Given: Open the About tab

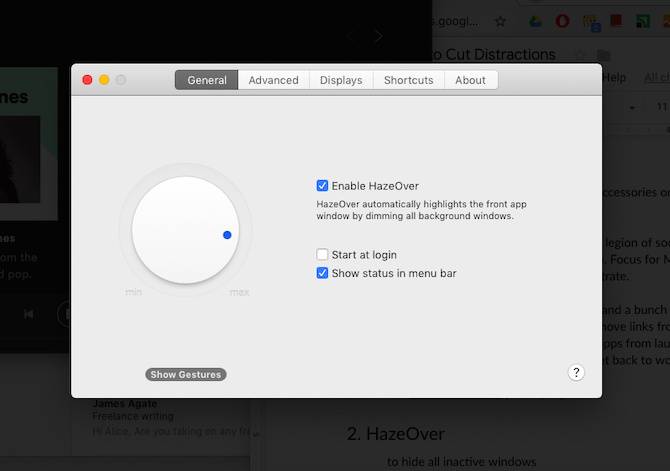Looking at the screenshot, I should point(470,80).
